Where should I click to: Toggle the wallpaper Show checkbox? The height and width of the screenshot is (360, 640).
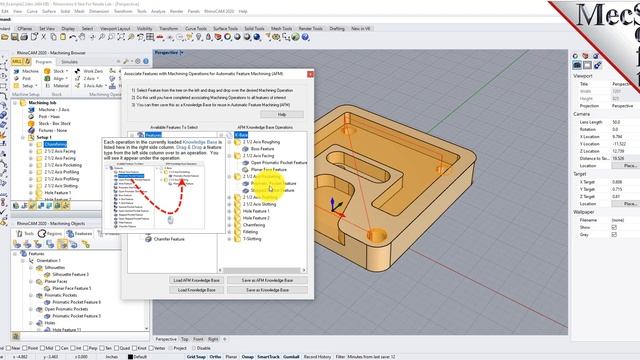click(614, 227)
